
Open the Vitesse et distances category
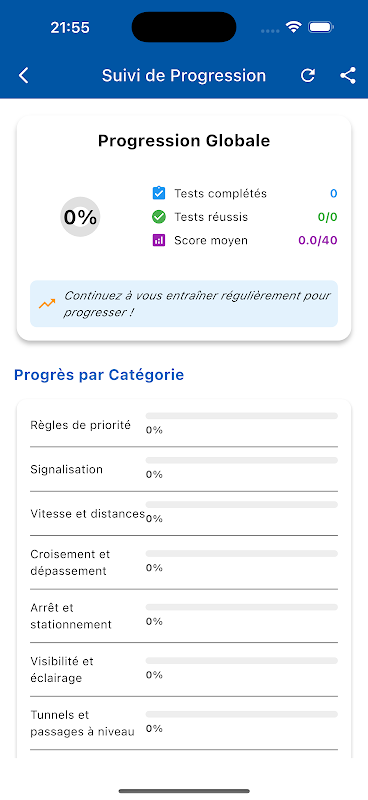click(x=184, y=513)
